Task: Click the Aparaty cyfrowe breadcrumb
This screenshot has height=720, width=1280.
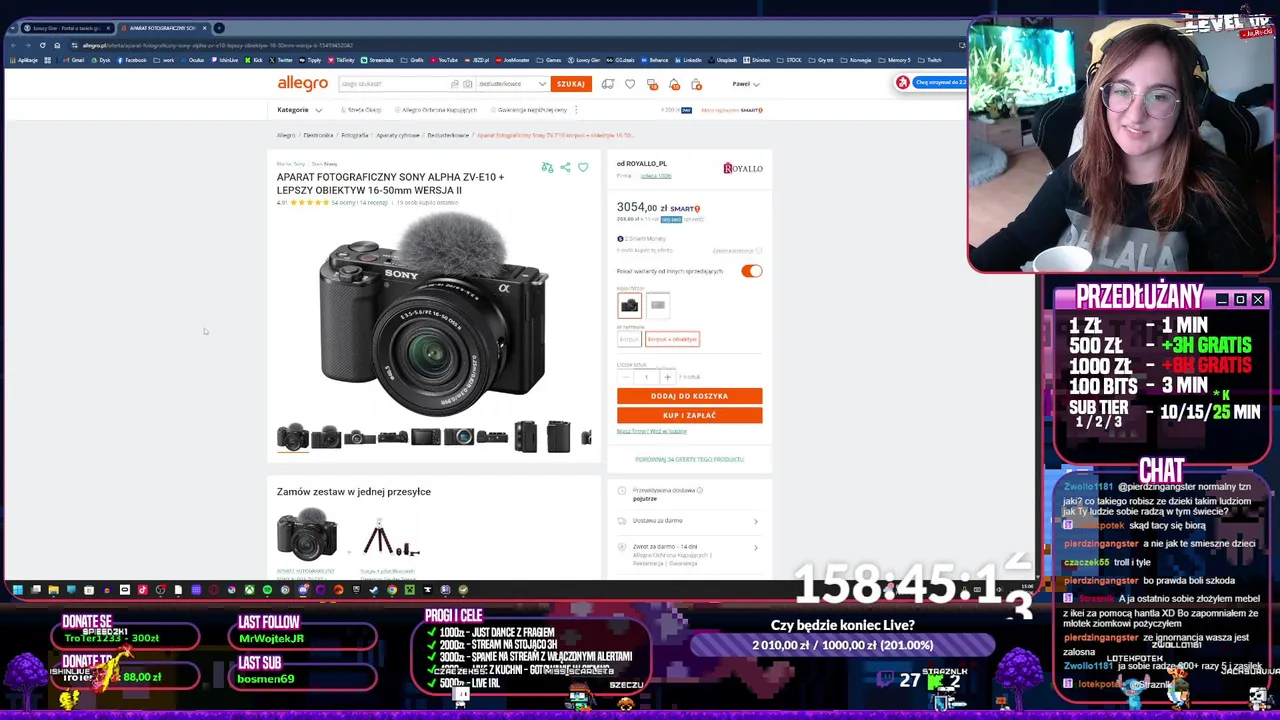Action: [x=398, y=135]
